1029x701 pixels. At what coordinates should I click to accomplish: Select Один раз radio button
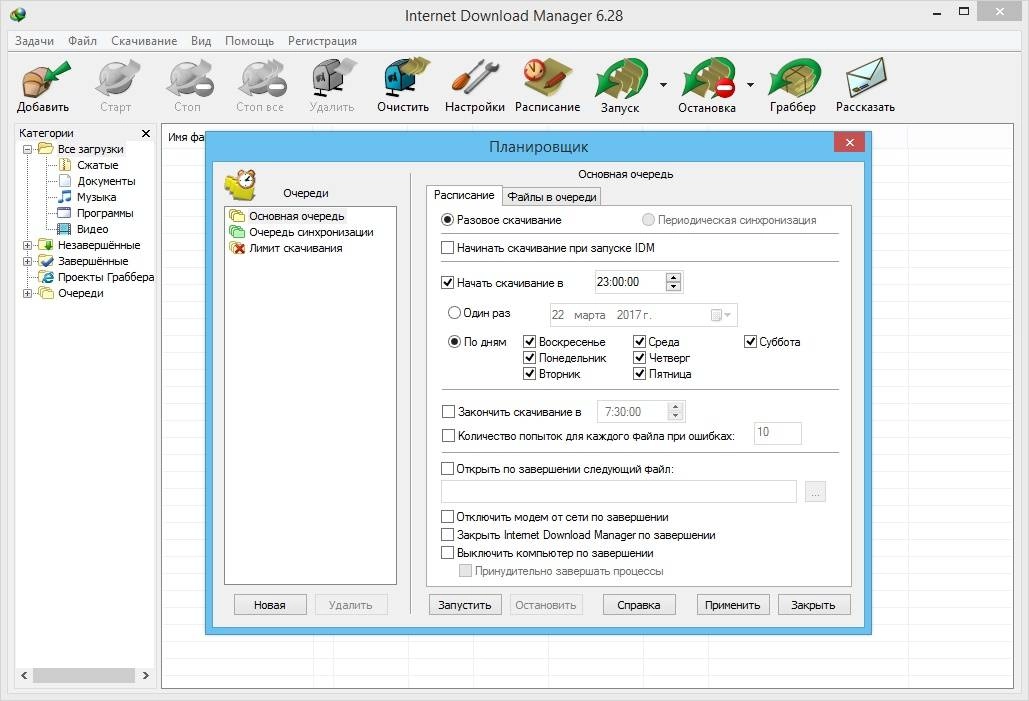[x=454, y=313]
